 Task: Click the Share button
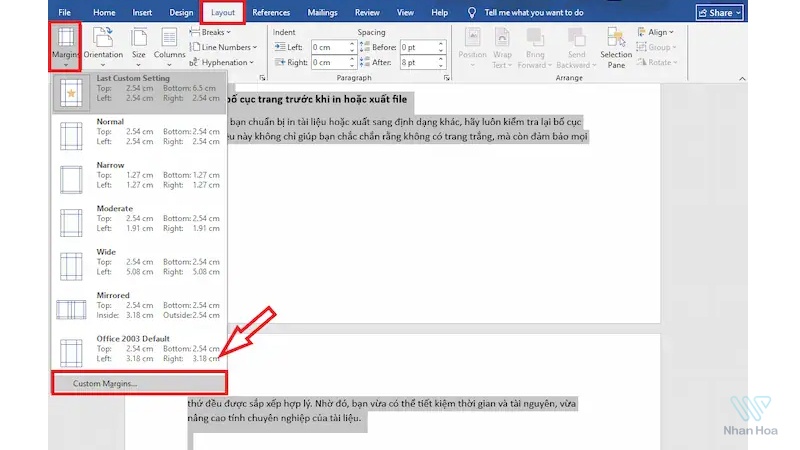point(719,13)
